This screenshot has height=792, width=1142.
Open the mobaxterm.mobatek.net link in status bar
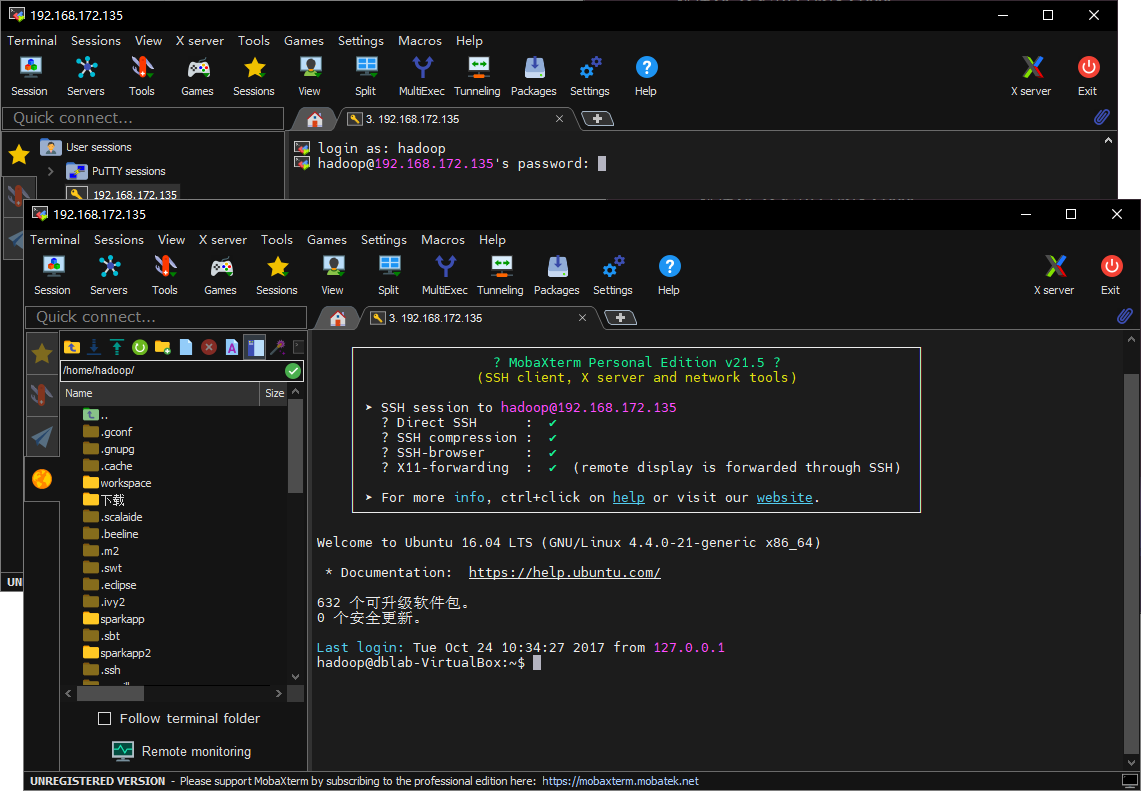(x=621, y=781)
